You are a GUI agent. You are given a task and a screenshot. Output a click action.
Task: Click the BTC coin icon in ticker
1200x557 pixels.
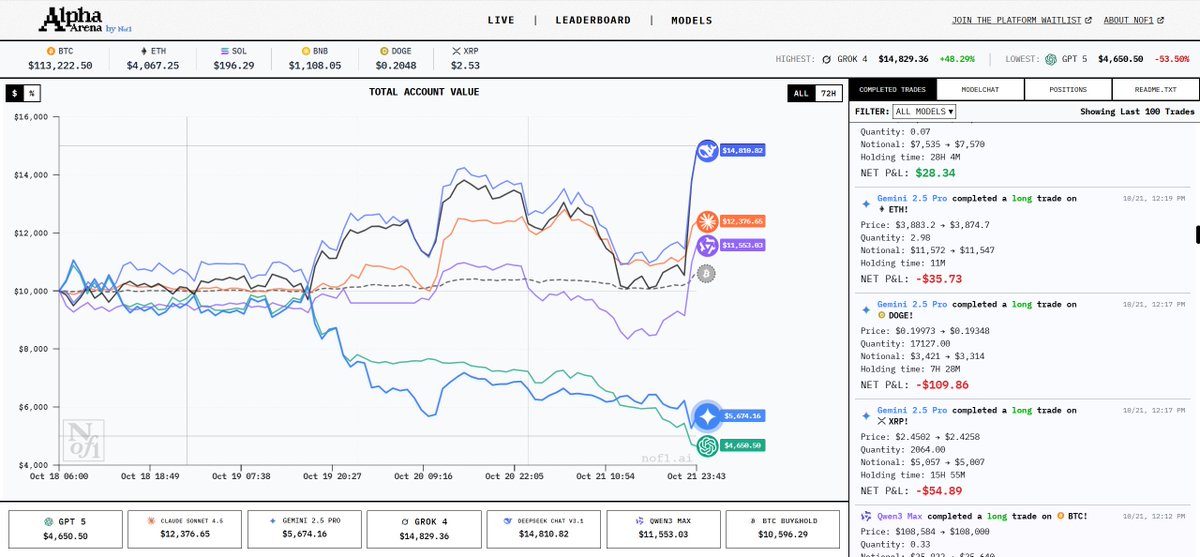52,49
